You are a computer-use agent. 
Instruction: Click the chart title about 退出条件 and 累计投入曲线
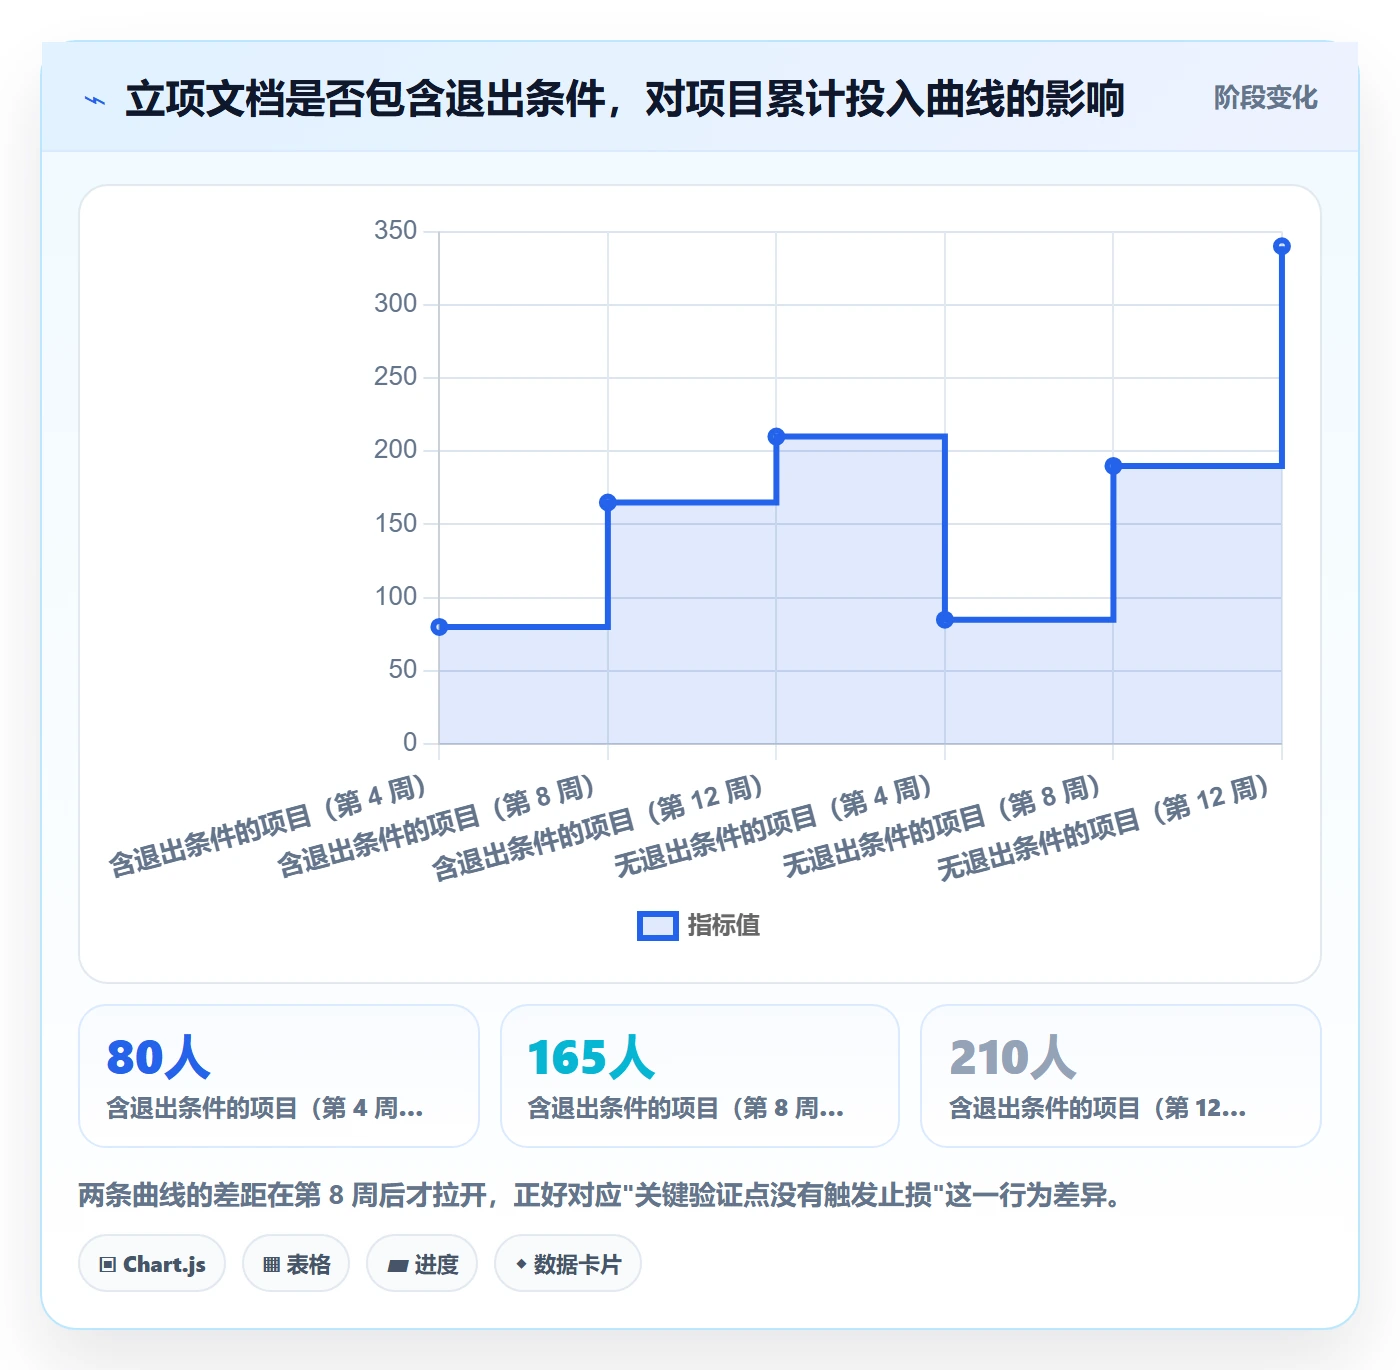(x=625, y=99)
